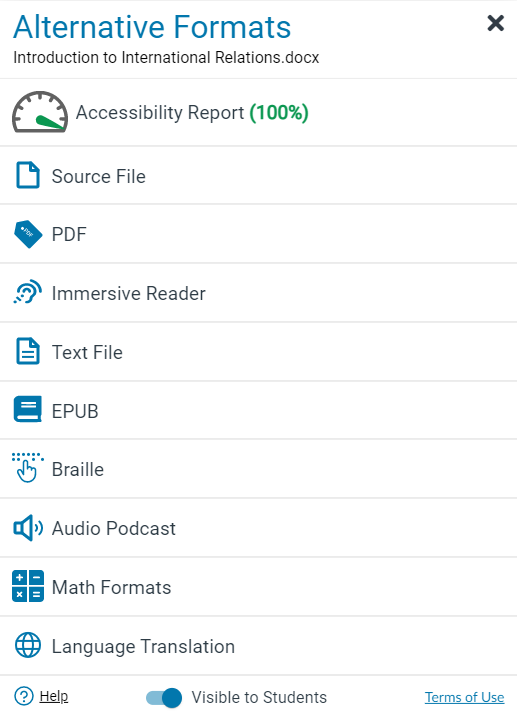Screen dimensions: 517x716
Task: Click the question mark help icon
Action: (24, 696)
